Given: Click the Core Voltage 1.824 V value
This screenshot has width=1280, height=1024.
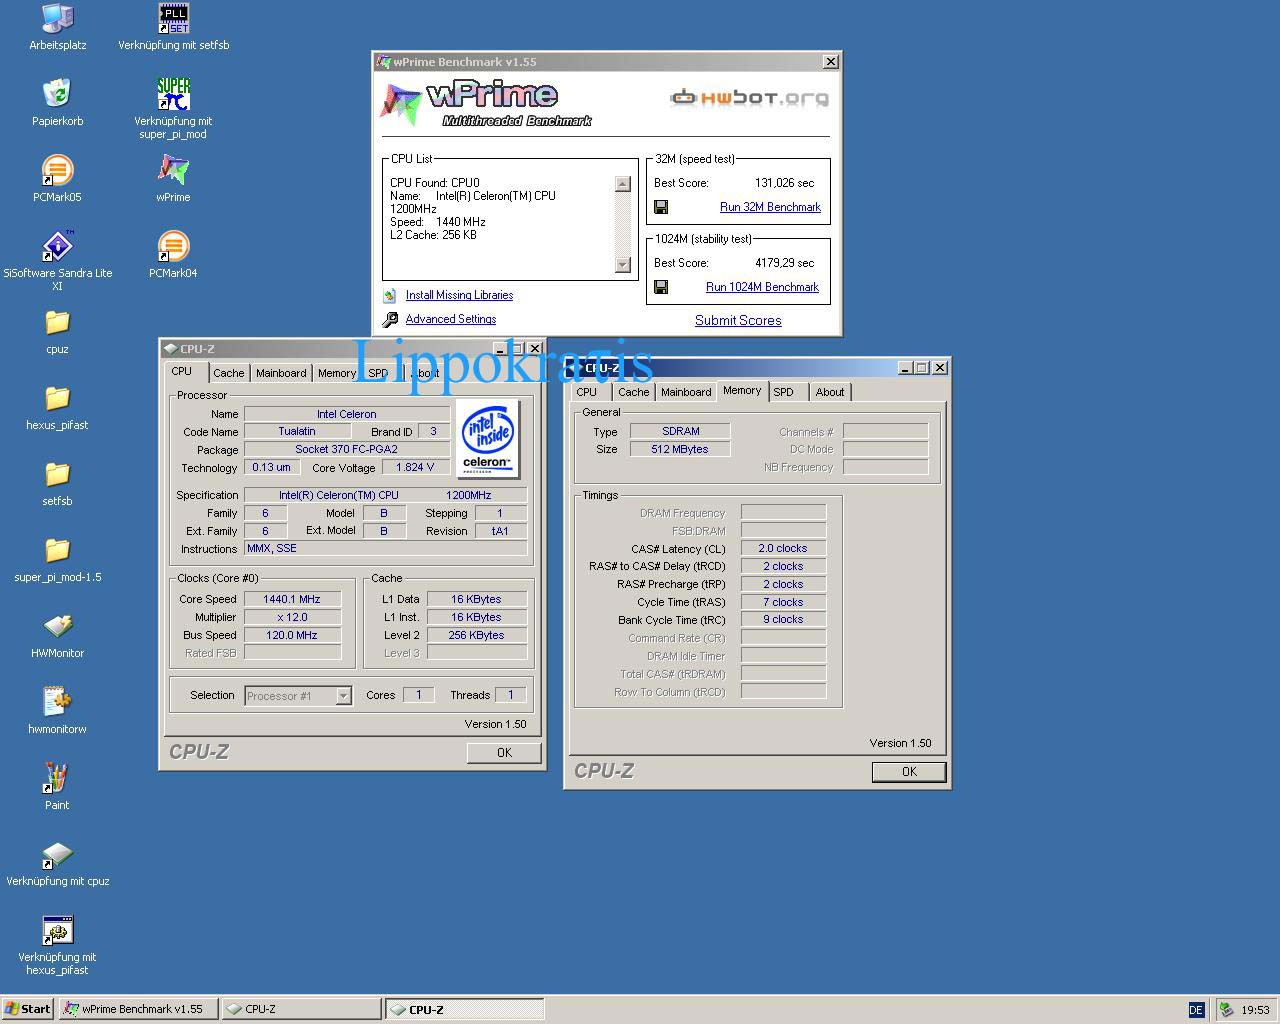Looking at the screenshot, I should [415, 467].
